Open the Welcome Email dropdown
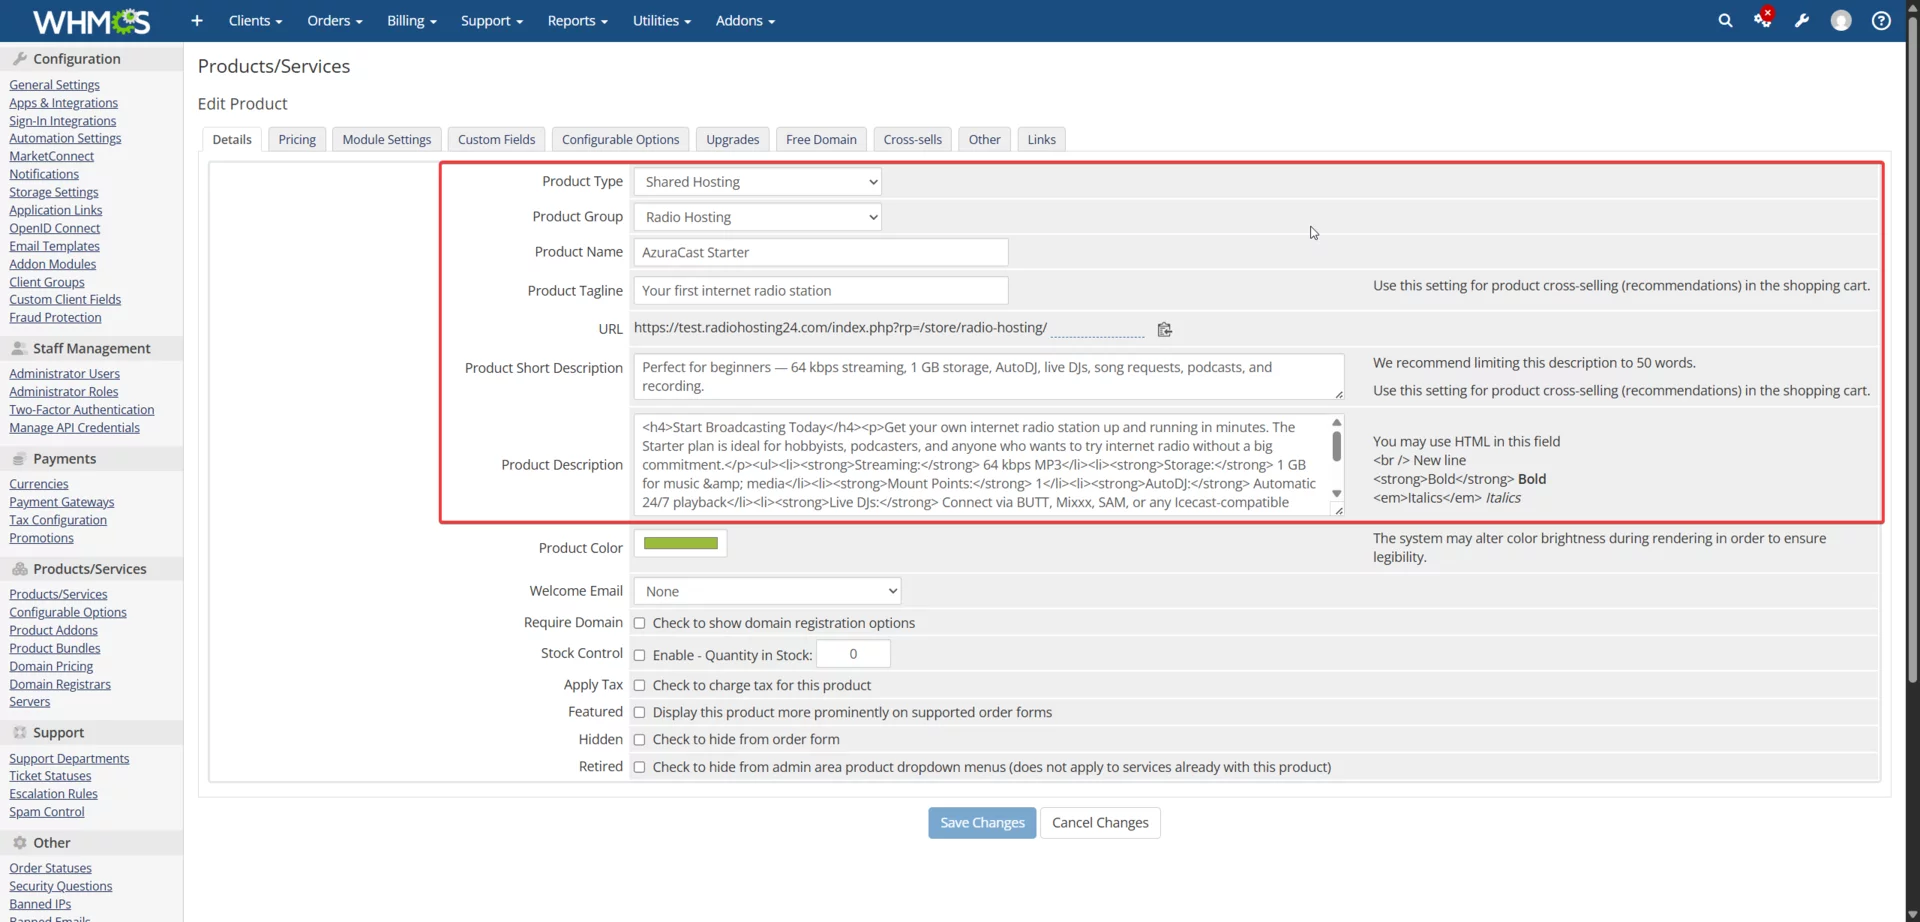 [x=766, y=590]
